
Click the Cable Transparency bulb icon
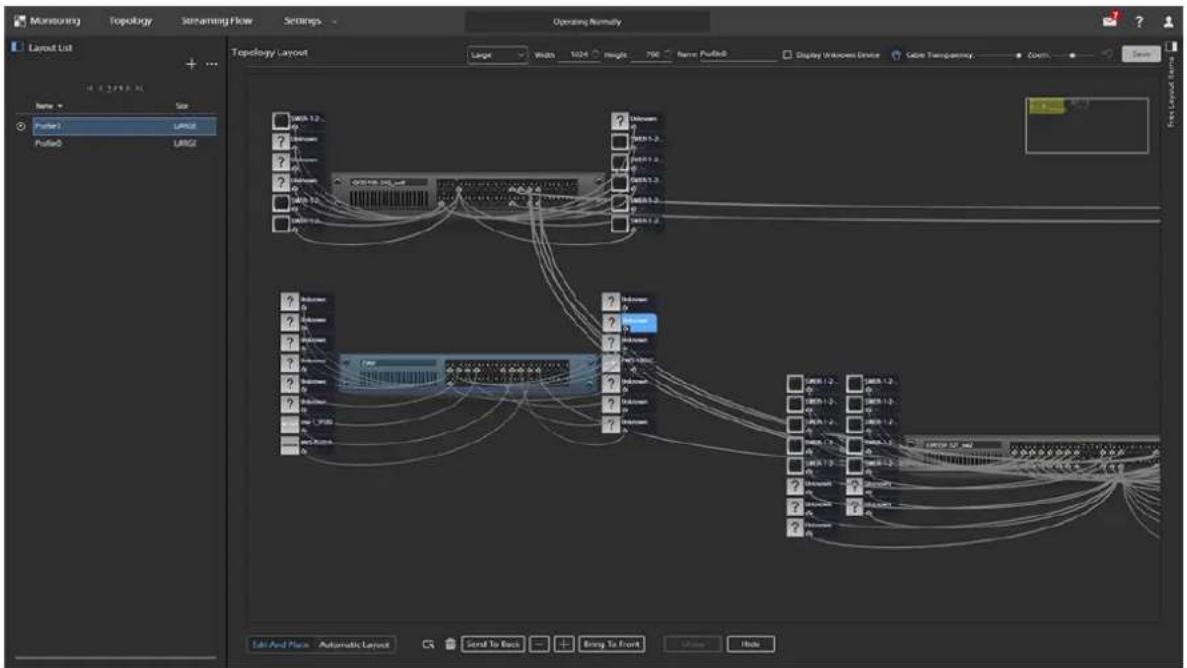click(x=896, y=55)
